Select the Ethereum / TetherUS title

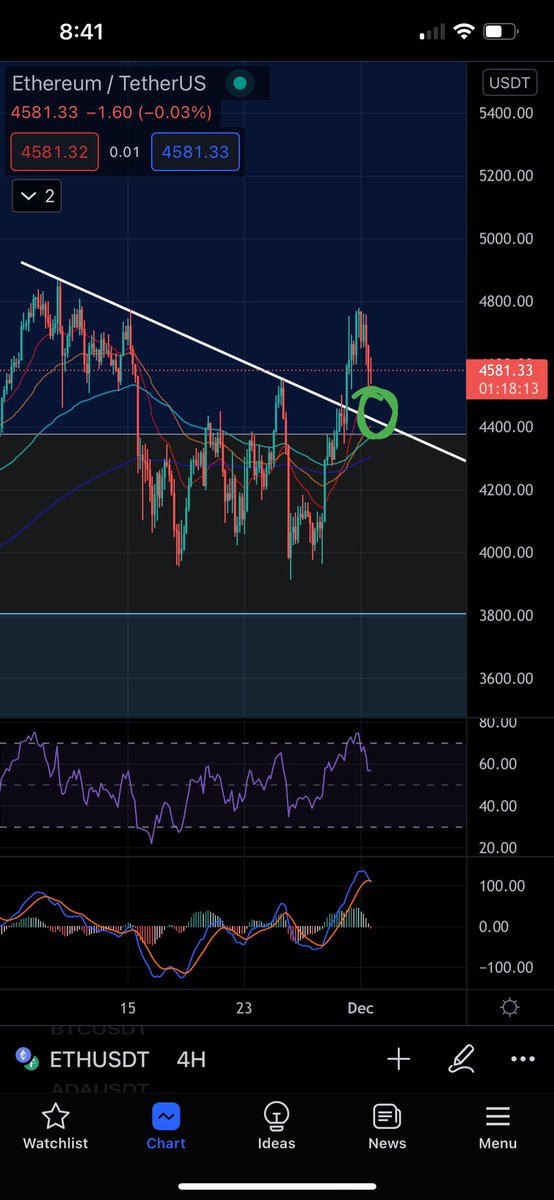109,84
